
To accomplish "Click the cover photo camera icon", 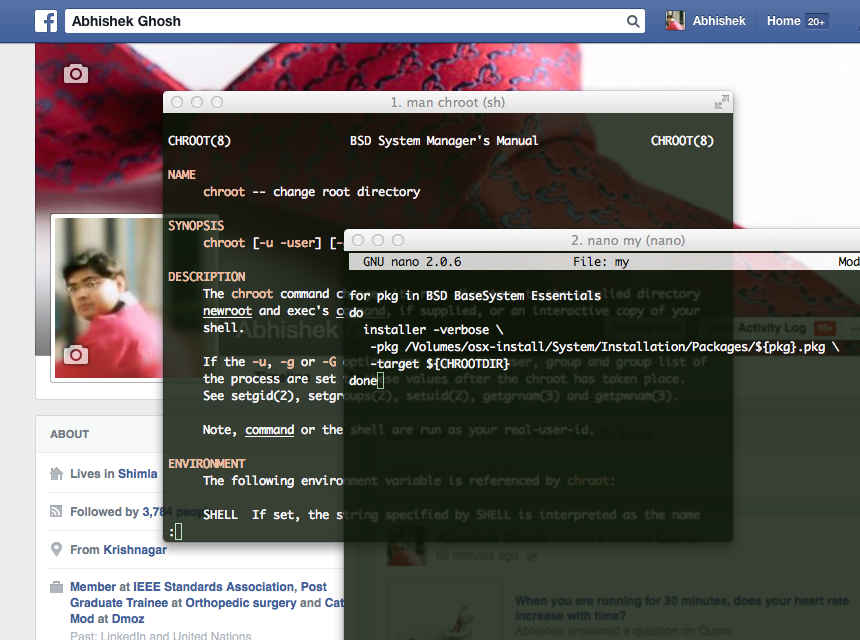I will pos(76,73).
